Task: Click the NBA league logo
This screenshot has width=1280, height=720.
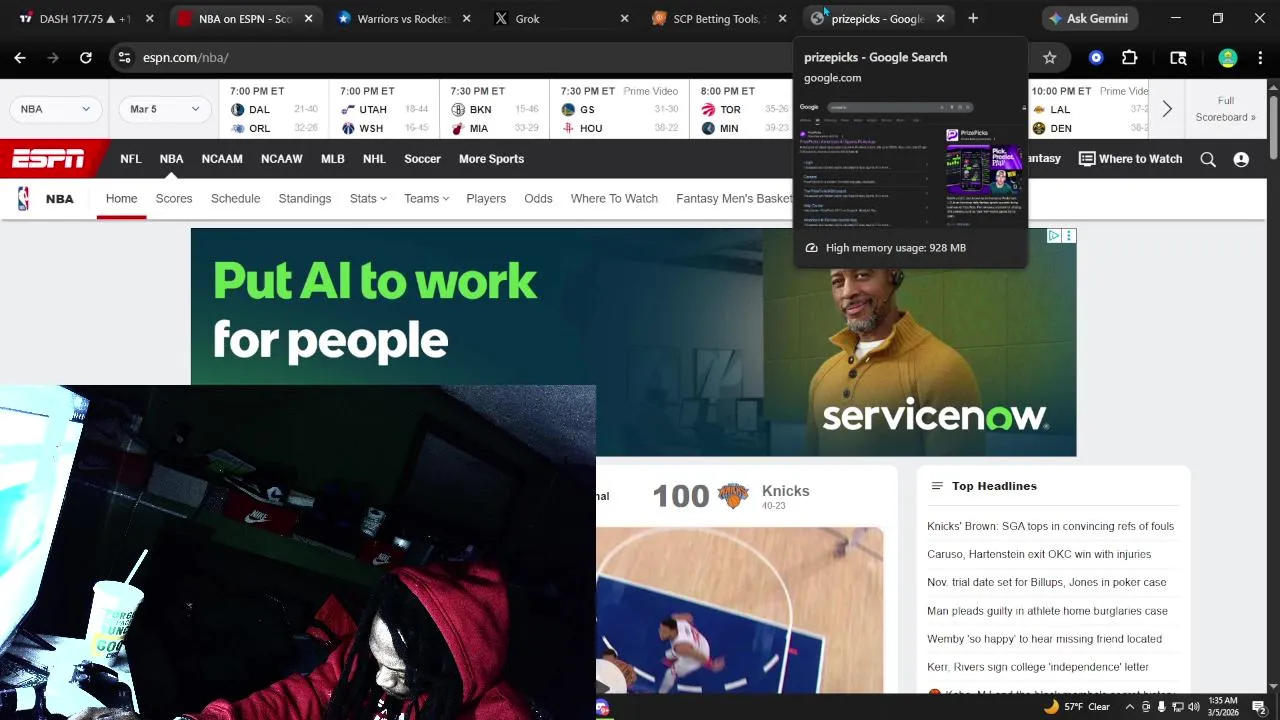Action: [23, 198]
